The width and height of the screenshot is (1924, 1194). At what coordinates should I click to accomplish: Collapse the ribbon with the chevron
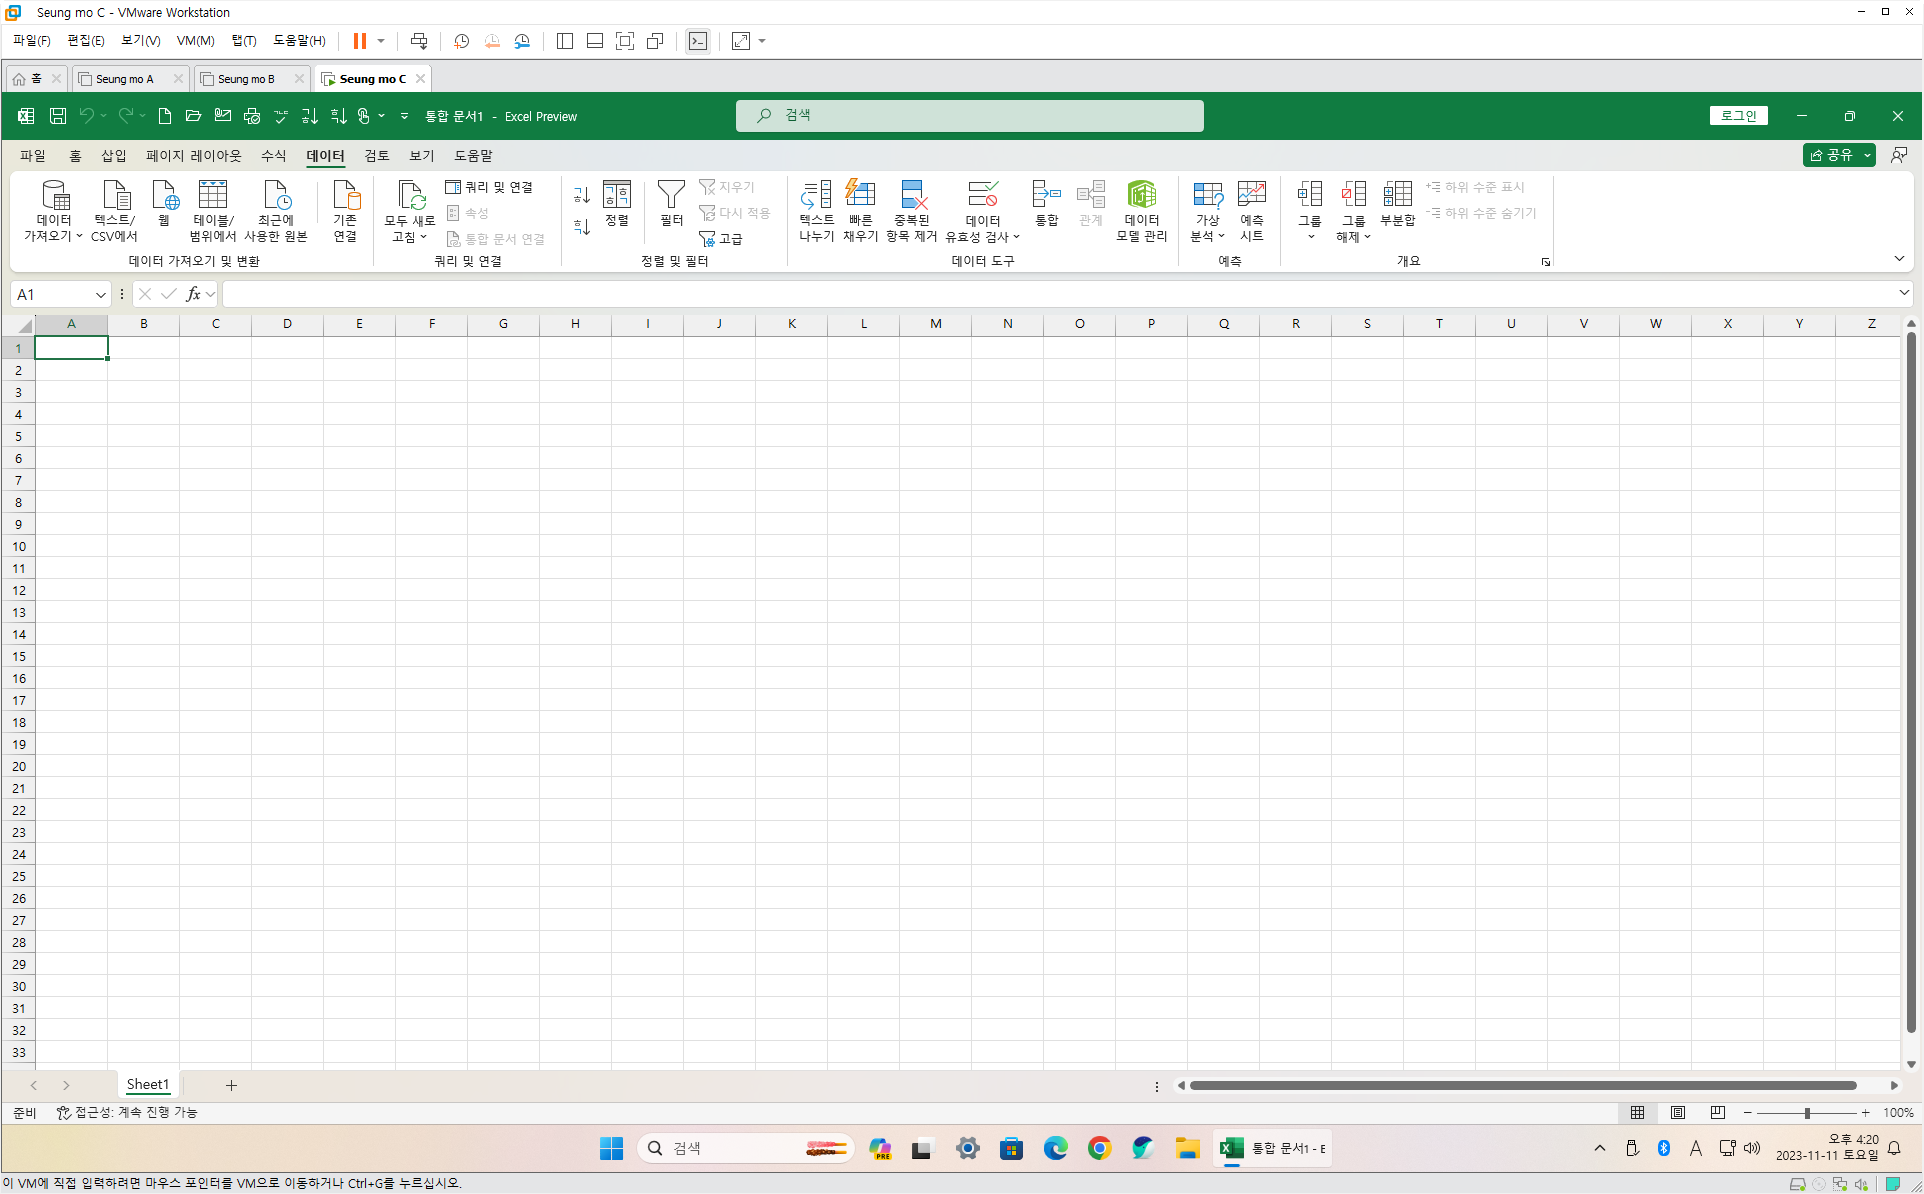1898,259
